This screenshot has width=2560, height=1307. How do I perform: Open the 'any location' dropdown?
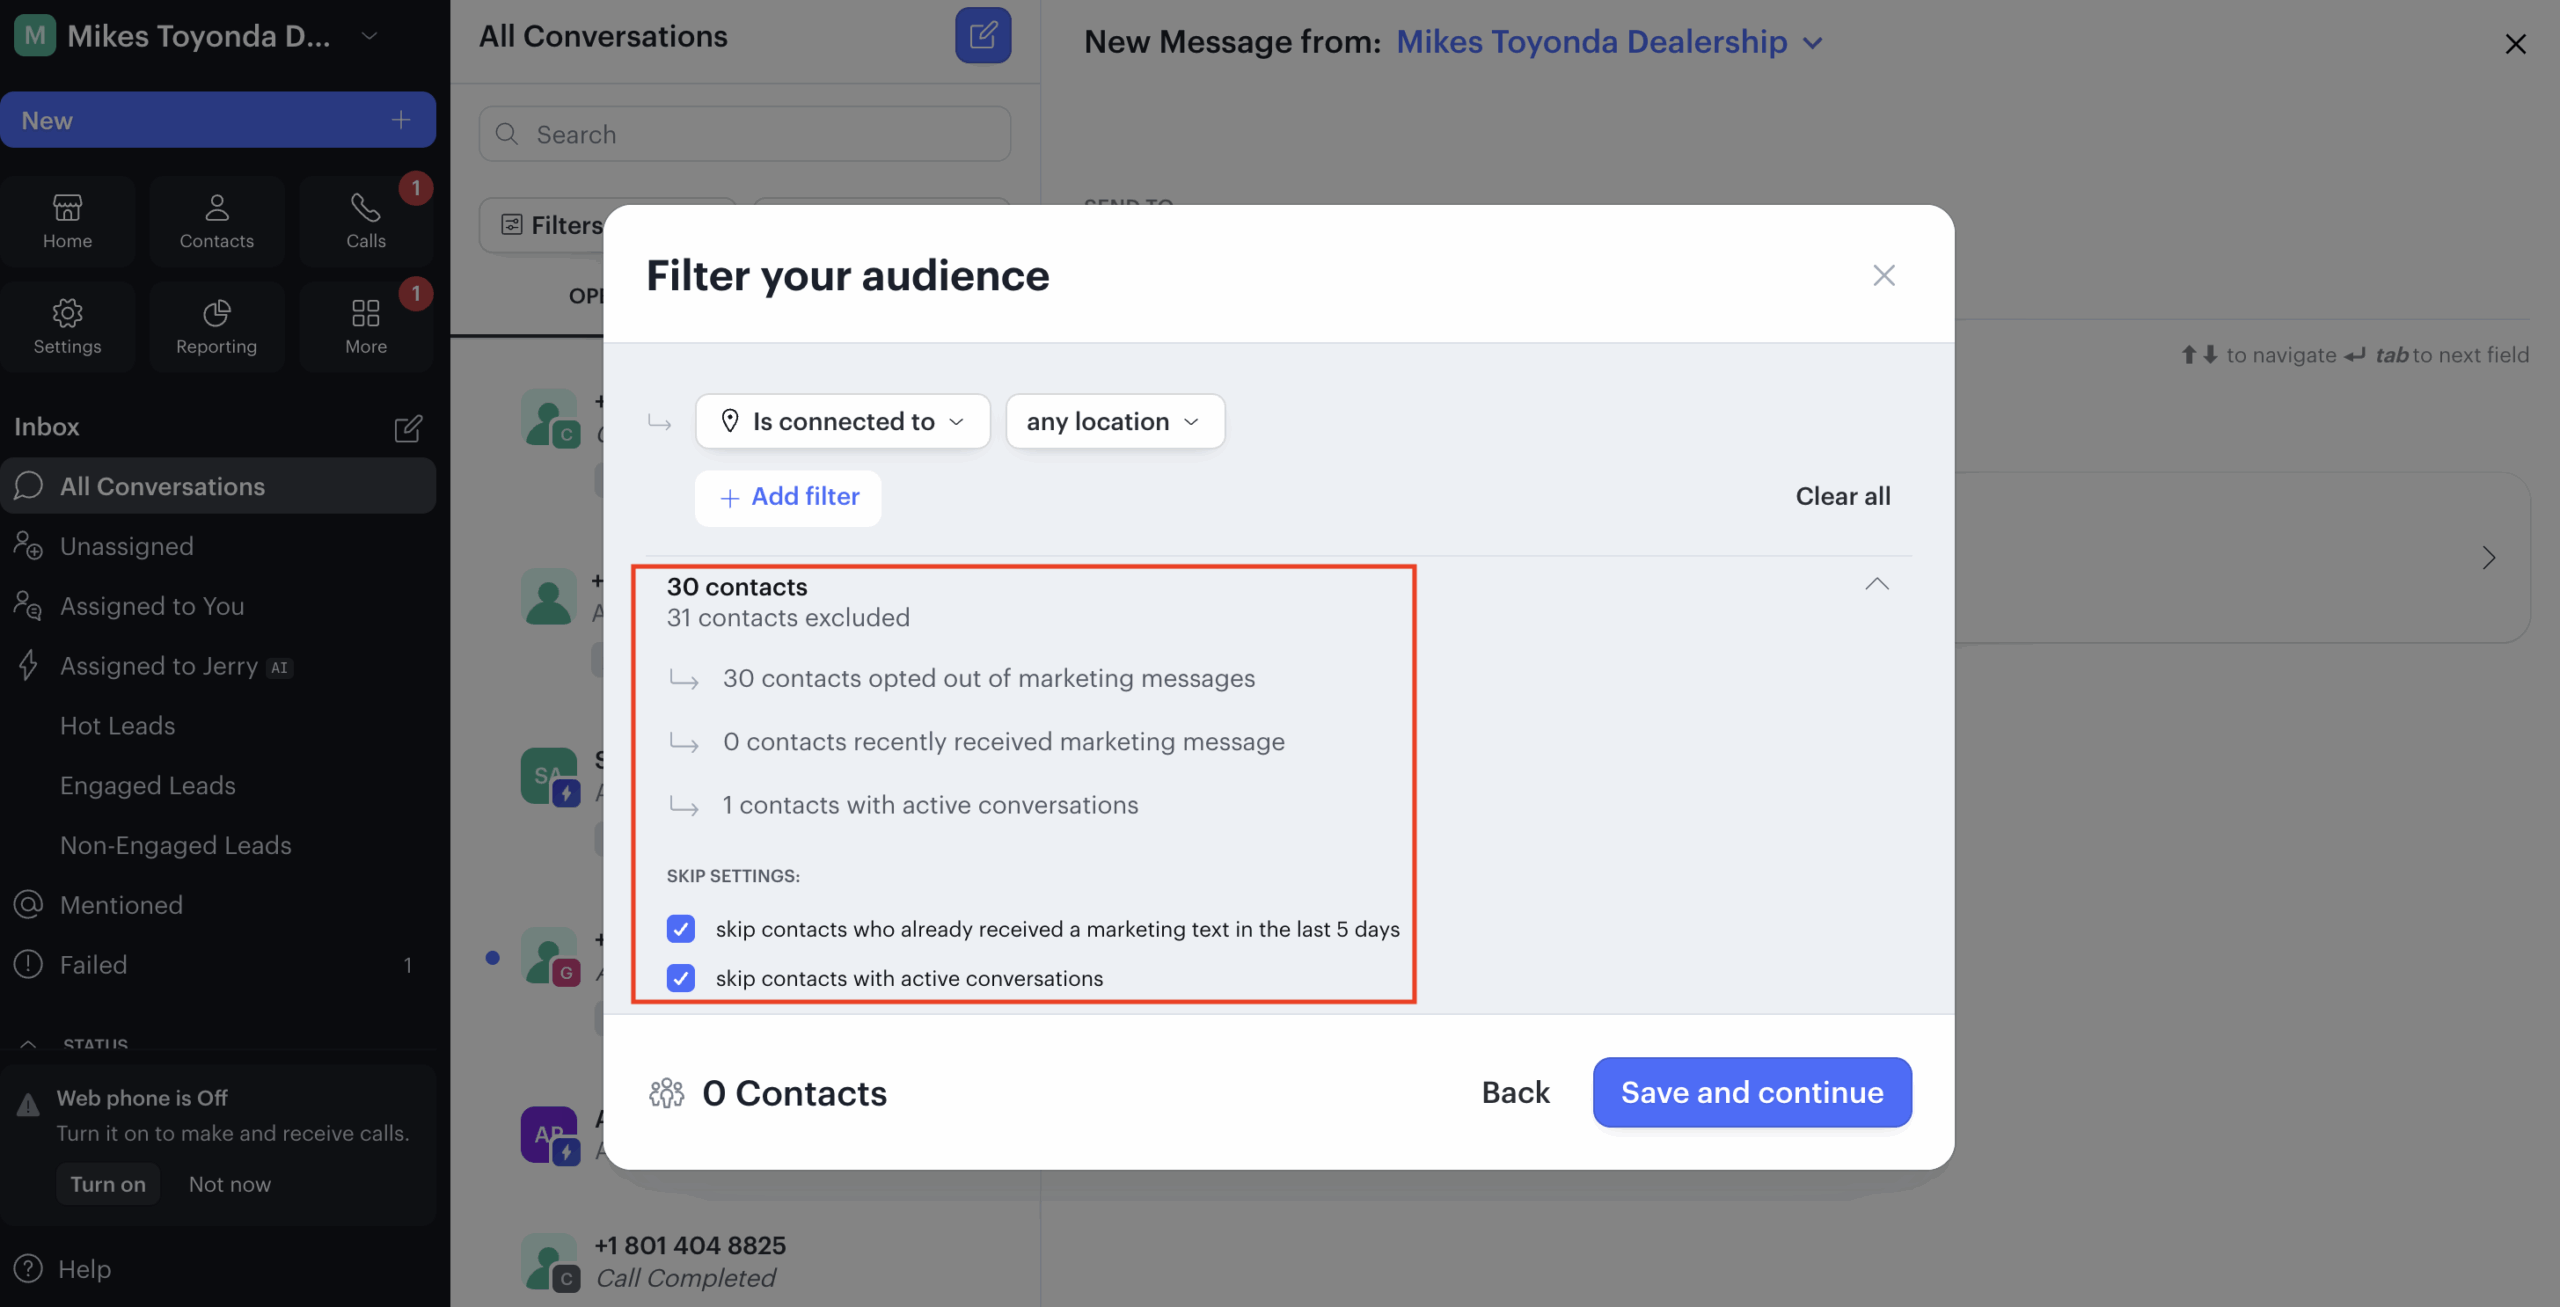1114,421
